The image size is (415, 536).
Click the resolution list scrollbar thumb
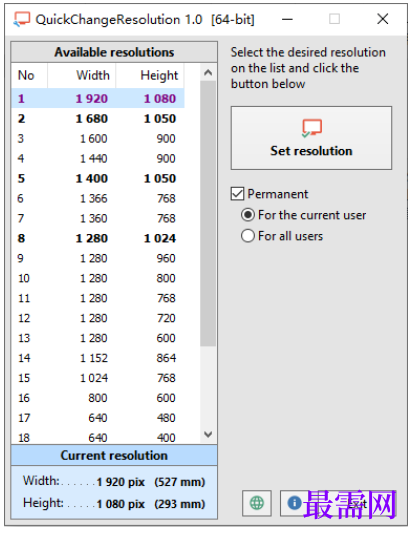click(x=208, y=214)
